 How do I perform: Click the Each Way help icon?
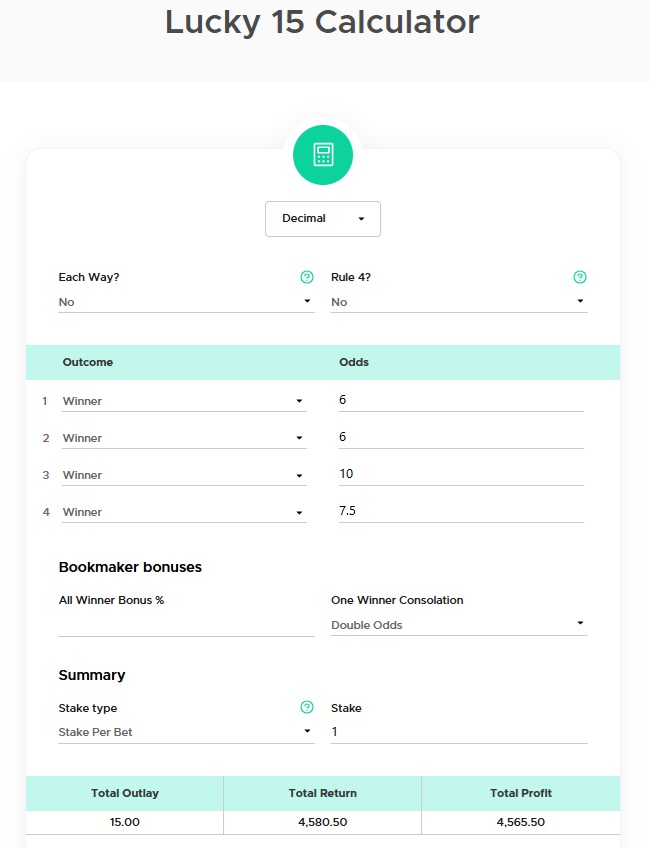coord(307,277)
